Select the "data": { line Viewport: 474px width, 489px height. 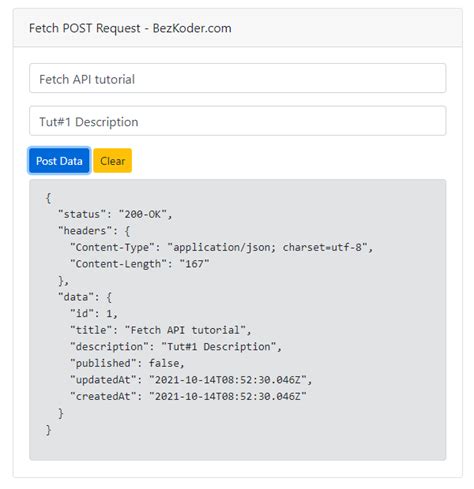click(85, 297)
